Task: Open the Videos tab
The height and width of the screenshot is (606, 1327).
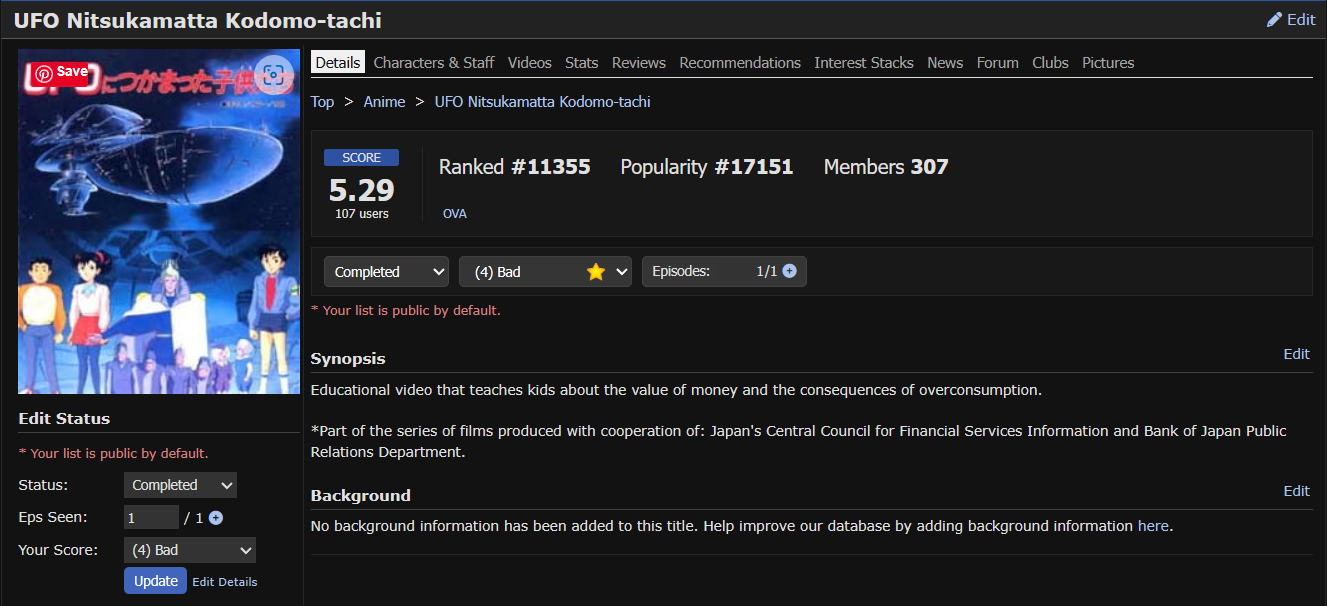Action: 529,62
